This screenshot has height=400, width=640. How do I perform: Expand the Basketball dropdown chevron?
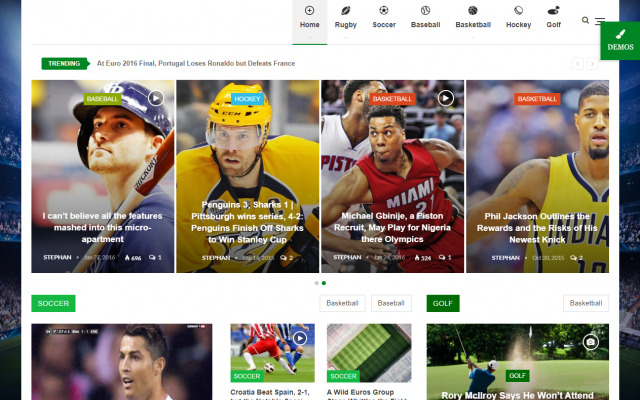473,38
